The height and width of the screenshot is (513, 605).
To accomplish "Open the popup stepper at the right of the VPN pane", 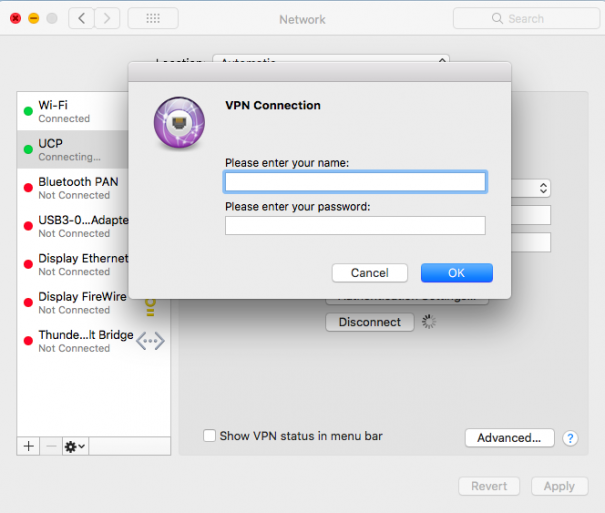I will click(543, 188).
